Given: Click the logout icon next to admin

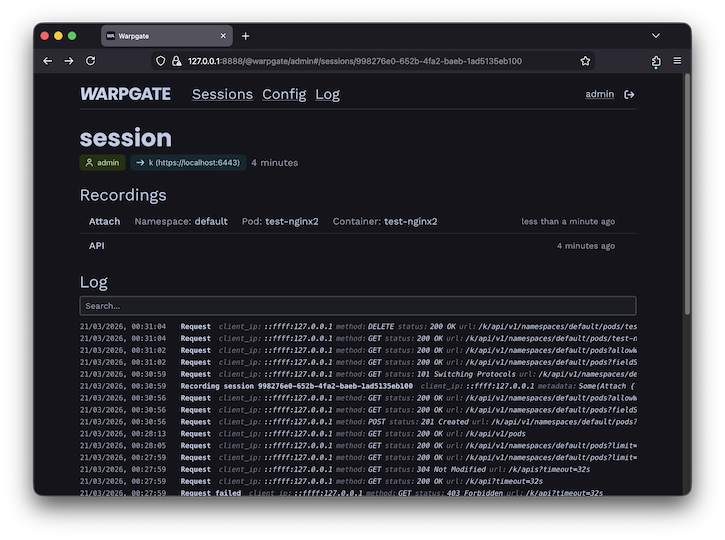Looking at the screenshot, I should [629, 94].
